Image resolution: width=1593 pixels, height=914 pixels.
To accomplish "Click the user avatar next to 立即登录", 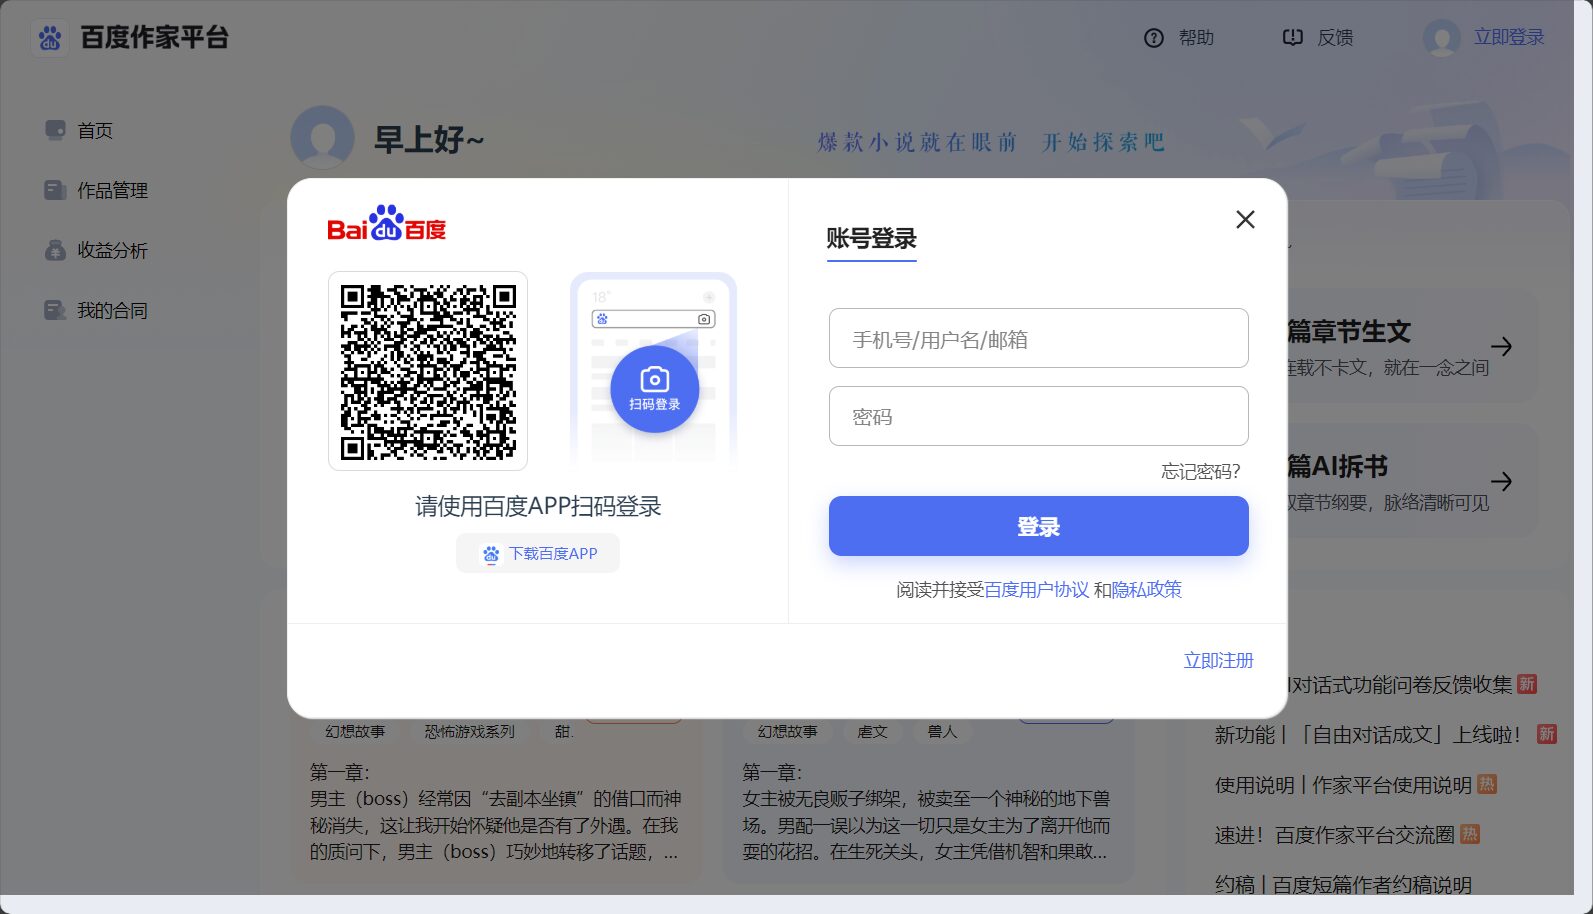I will coord(1441,38).
